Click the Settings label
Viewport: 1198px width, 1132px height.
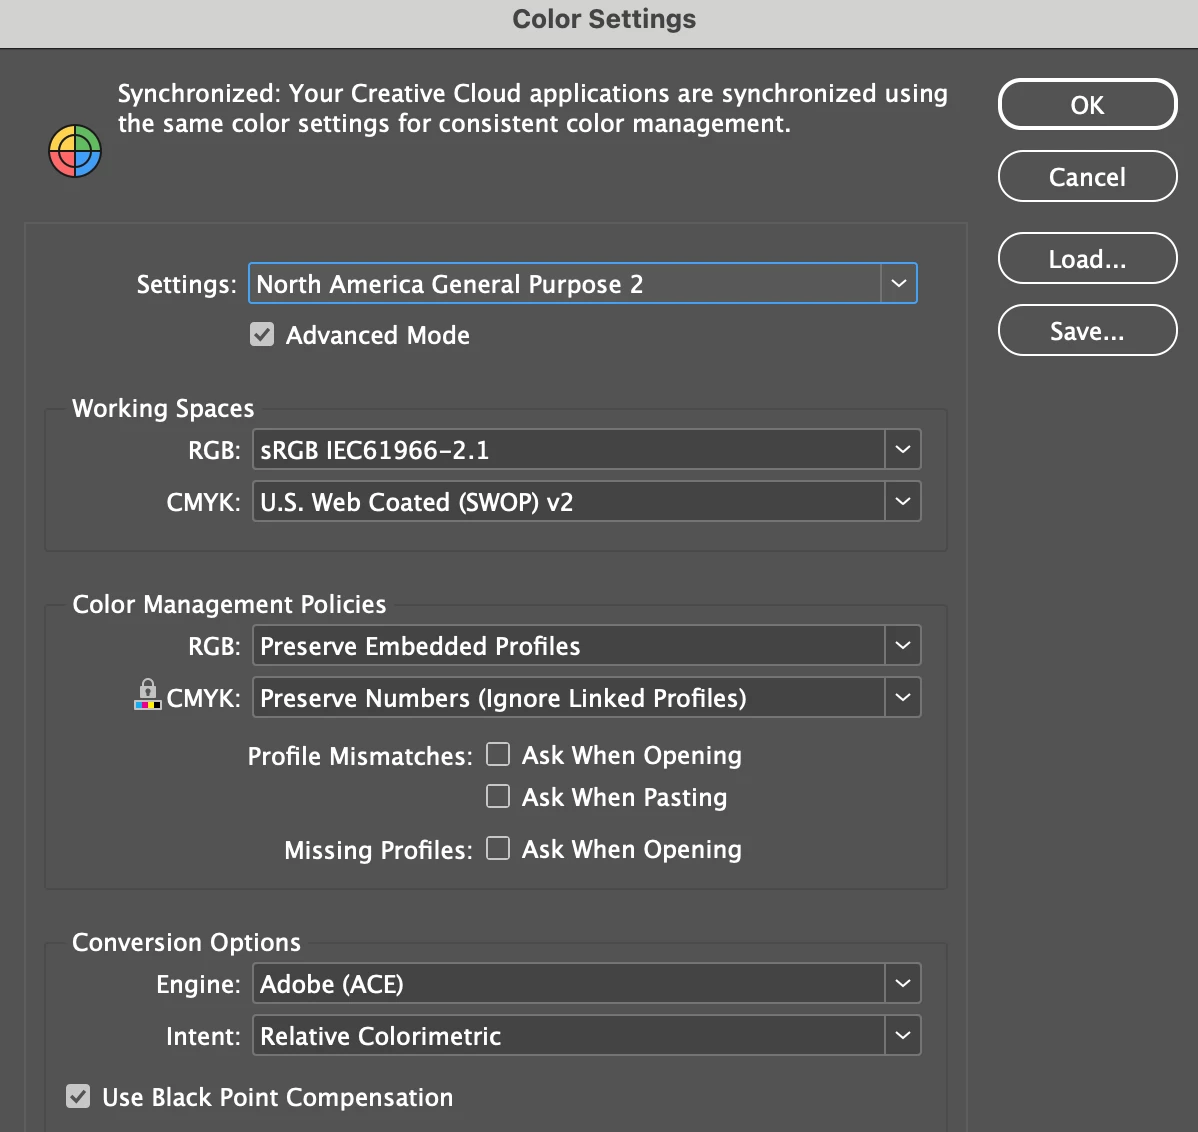(186, 284)
